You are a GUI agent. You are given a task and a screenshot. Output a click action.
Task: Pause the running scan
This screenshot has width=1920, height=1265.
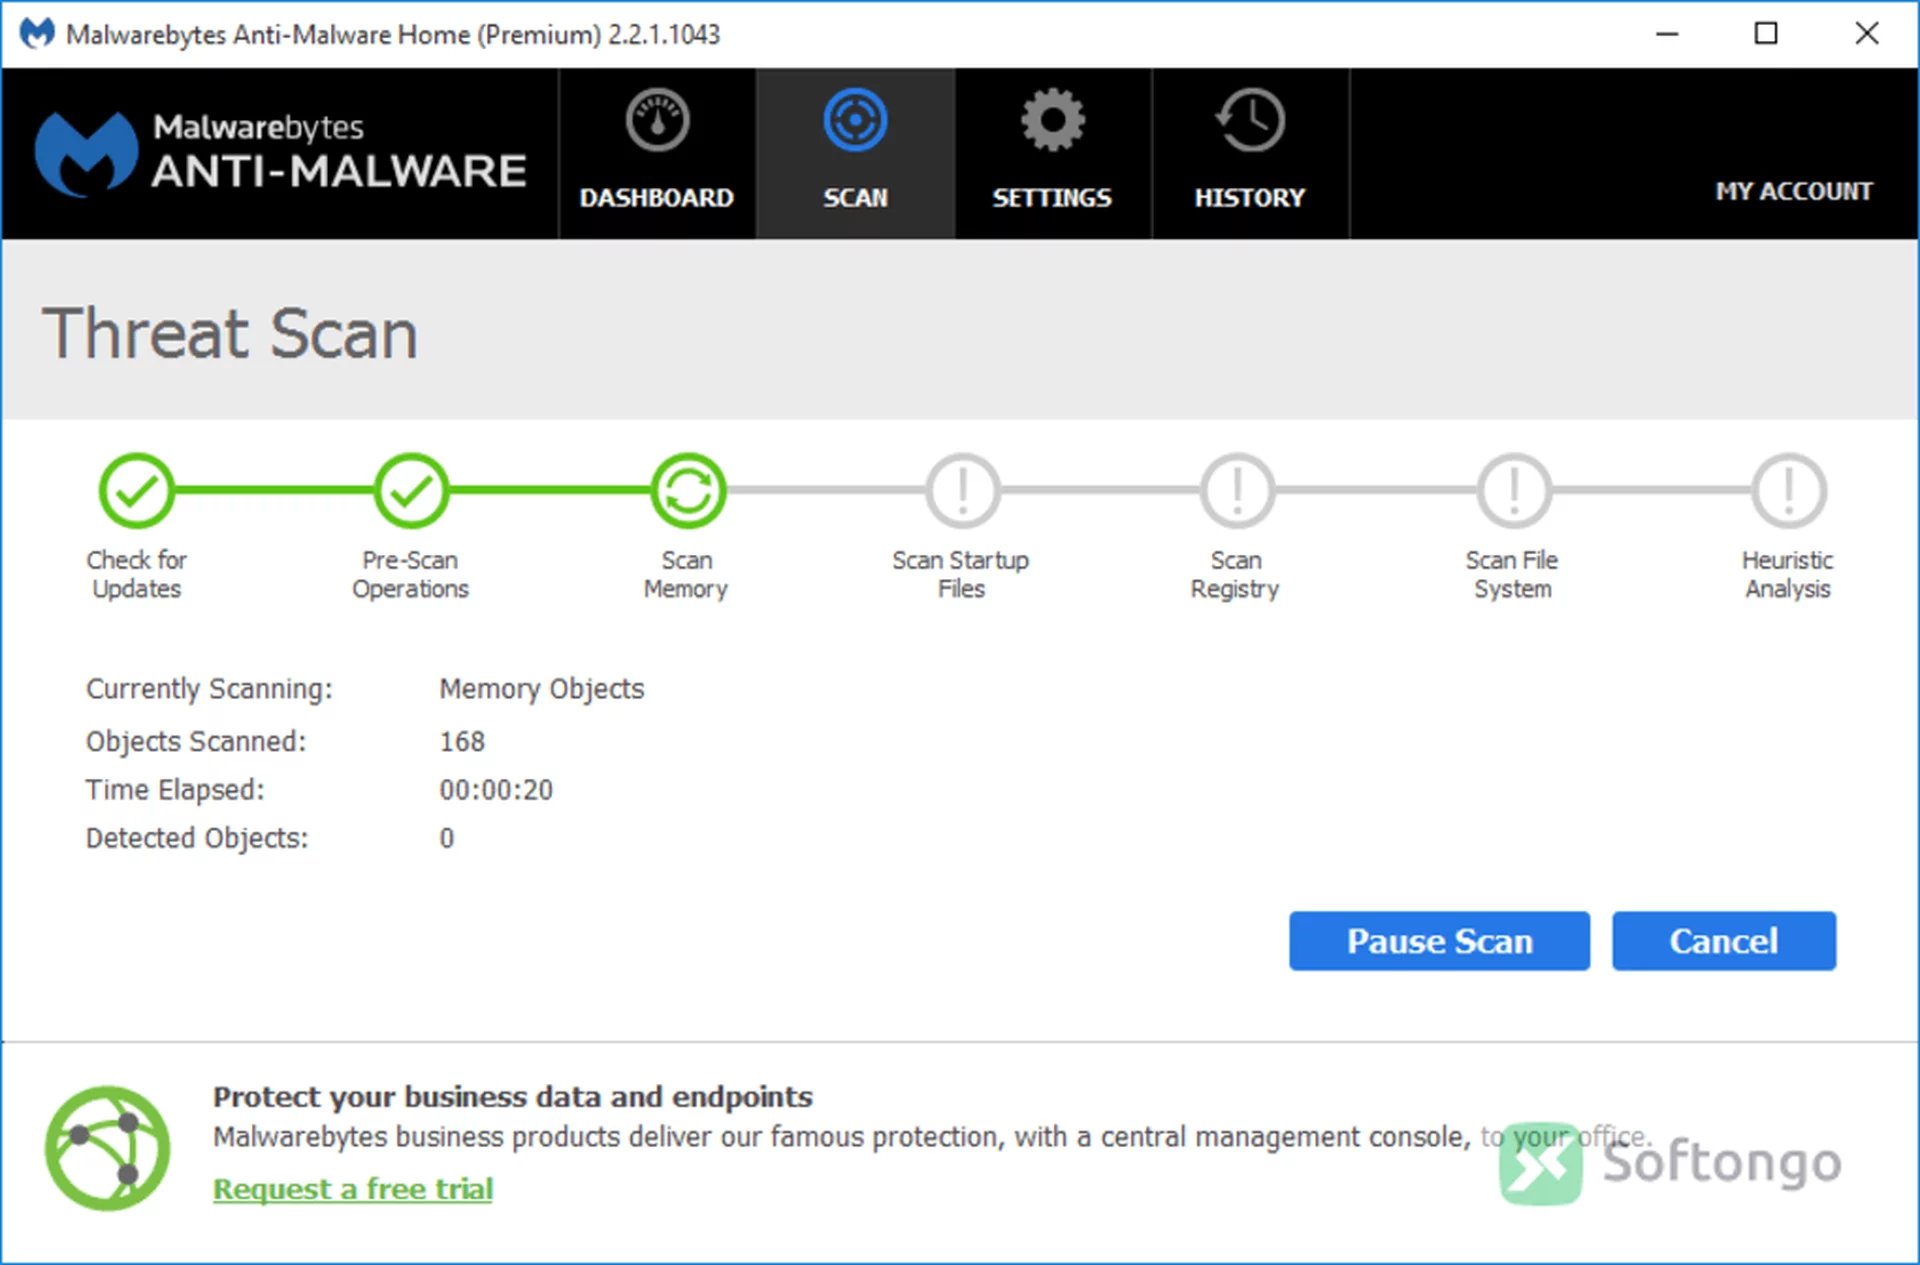click(x=1439, y=941)
